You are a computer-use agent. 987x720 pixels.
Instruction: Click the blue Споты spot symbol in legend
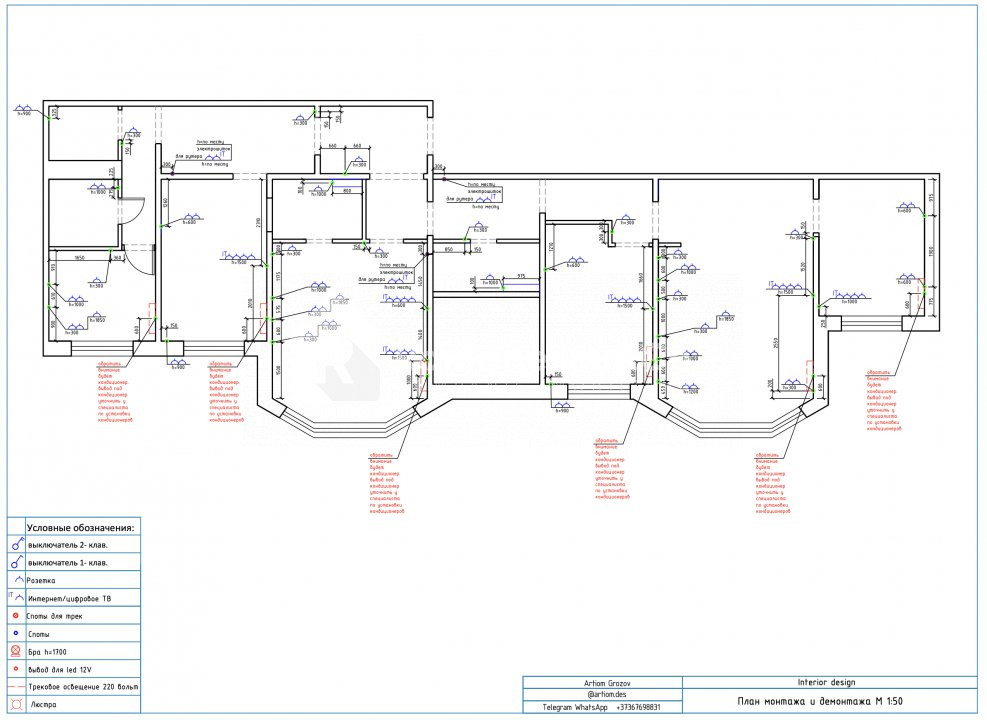point(17,634)
